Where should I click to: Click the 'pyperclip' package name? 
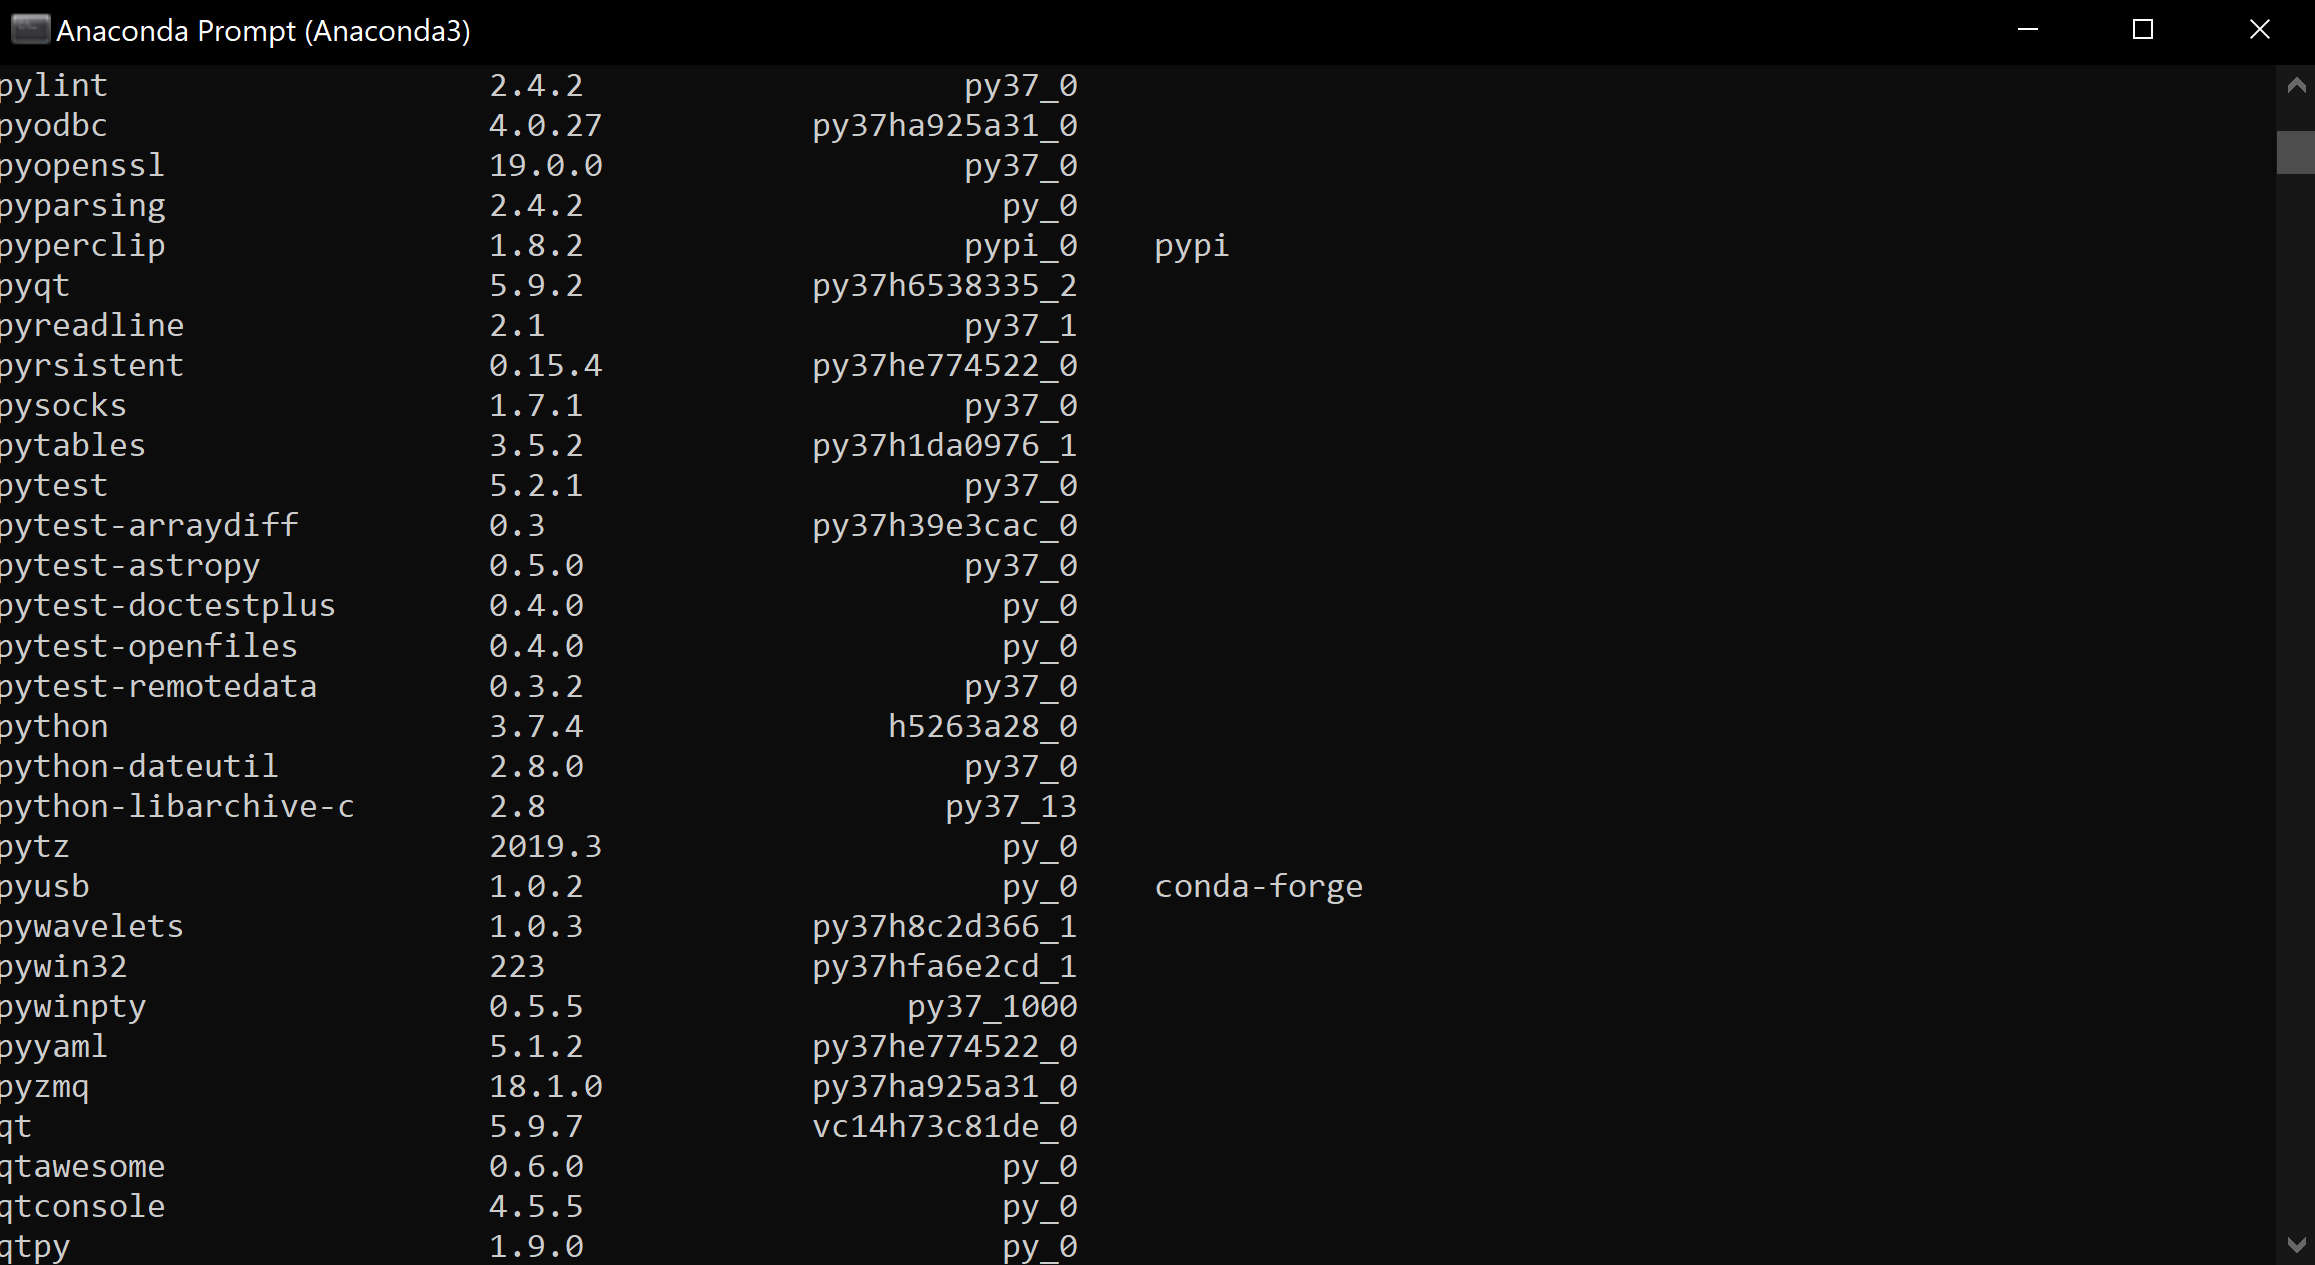point(83,246)
